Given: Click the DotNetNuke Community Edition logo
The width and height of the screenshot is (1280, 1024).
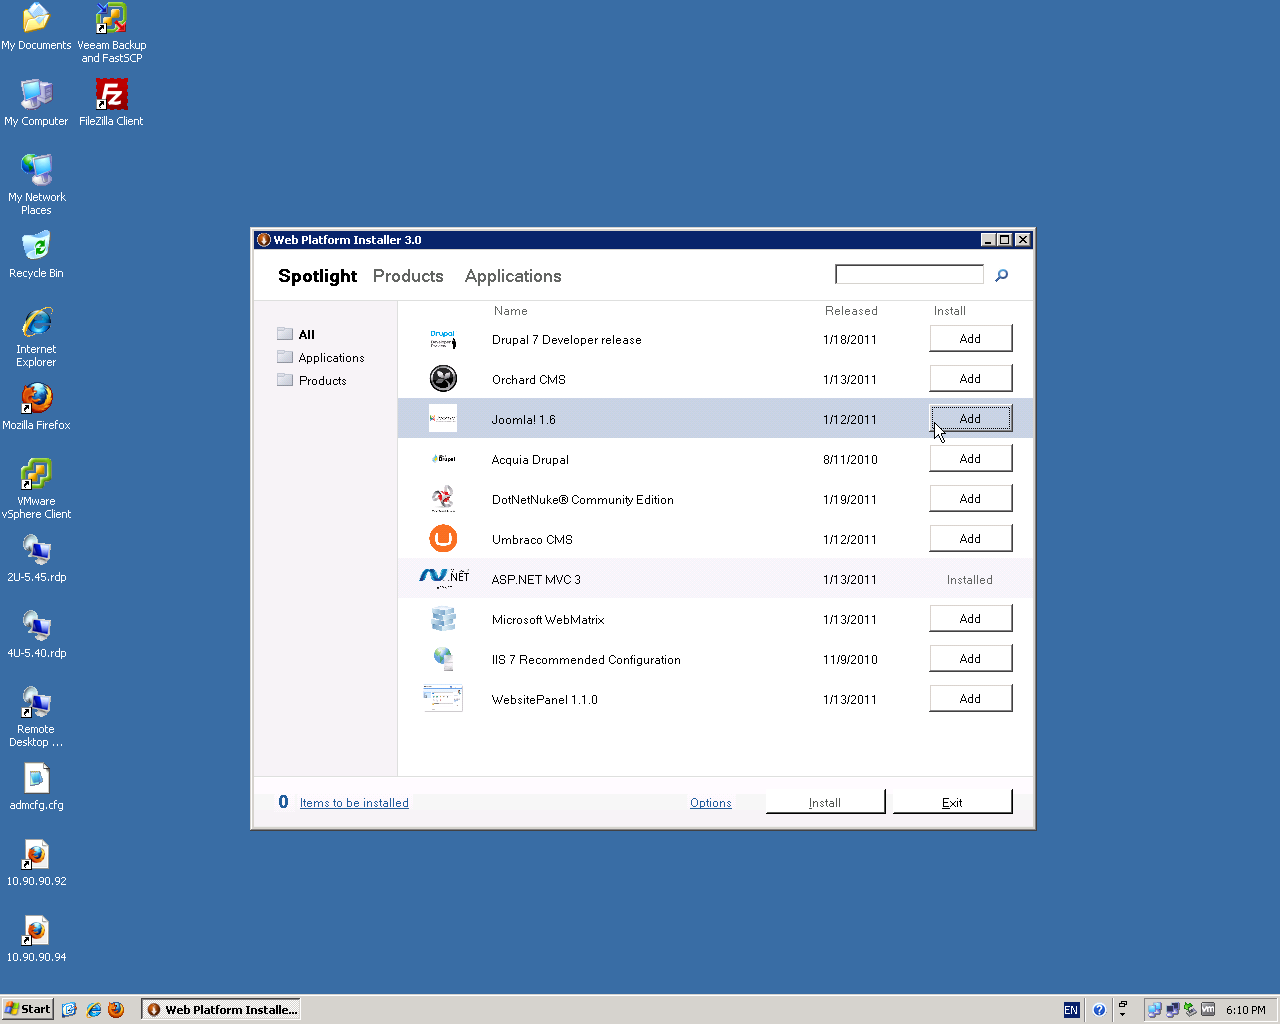Looking at the screenshot, I should [x=443, y=498].
